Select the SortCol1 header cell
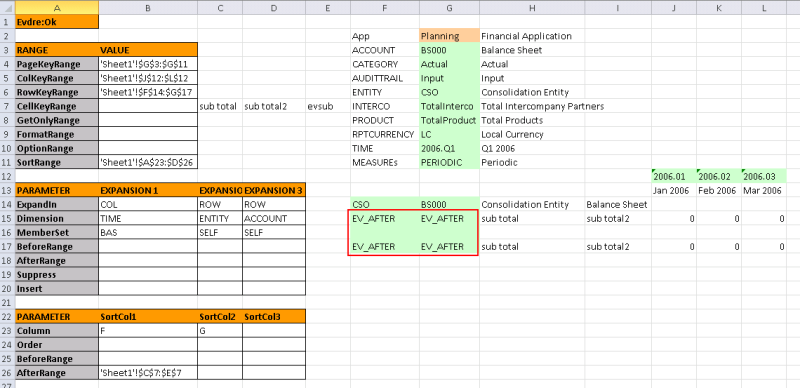 pyautogui.click(x=148, y=317)
